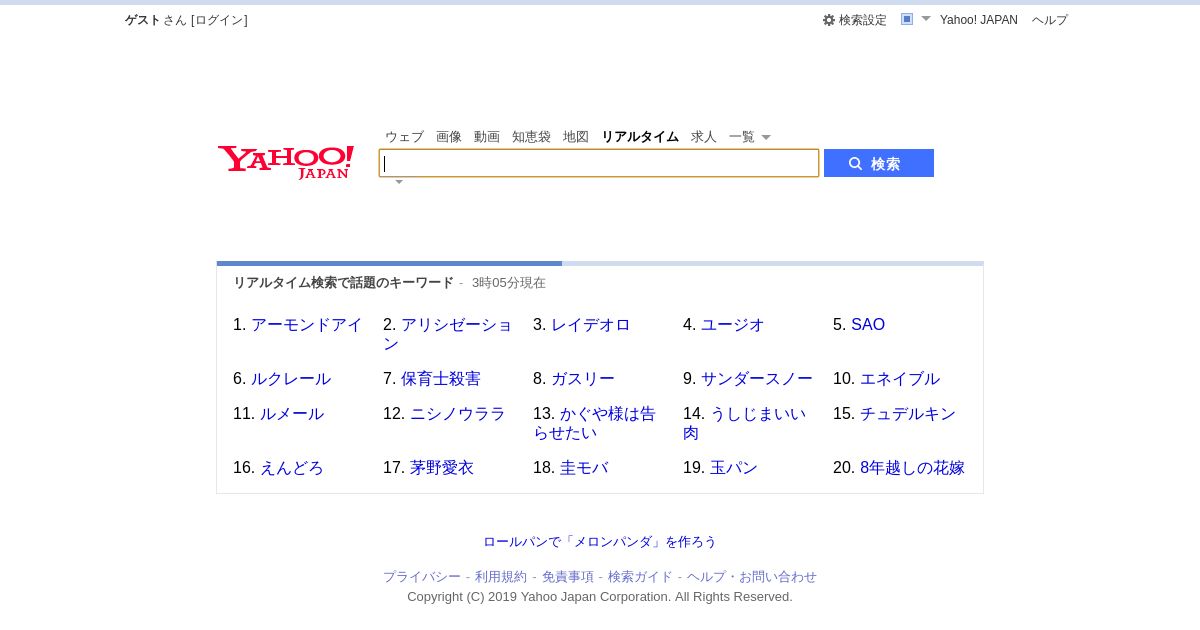
Task: Open the ヘルプ link in header
Action: pyautogui.click(x=1050, y=20)
